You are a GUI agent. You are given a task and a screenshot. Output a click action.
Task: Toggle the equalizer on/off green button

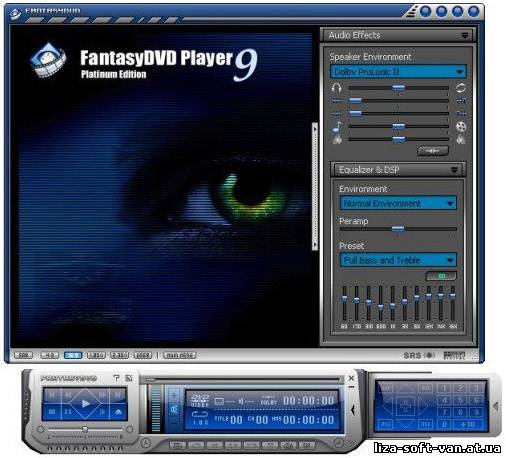point(441,276)
